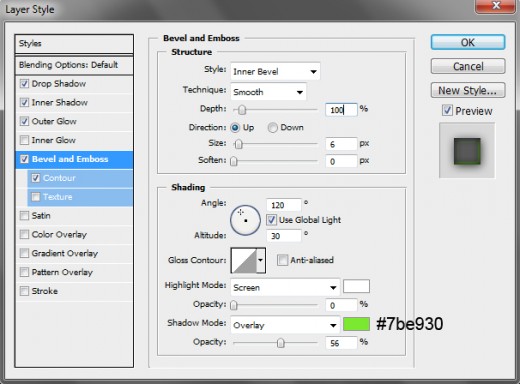The width and height of the screenshot is (520, 384).
Task: Select Blending Options: Default
Action: click(74, 65)
